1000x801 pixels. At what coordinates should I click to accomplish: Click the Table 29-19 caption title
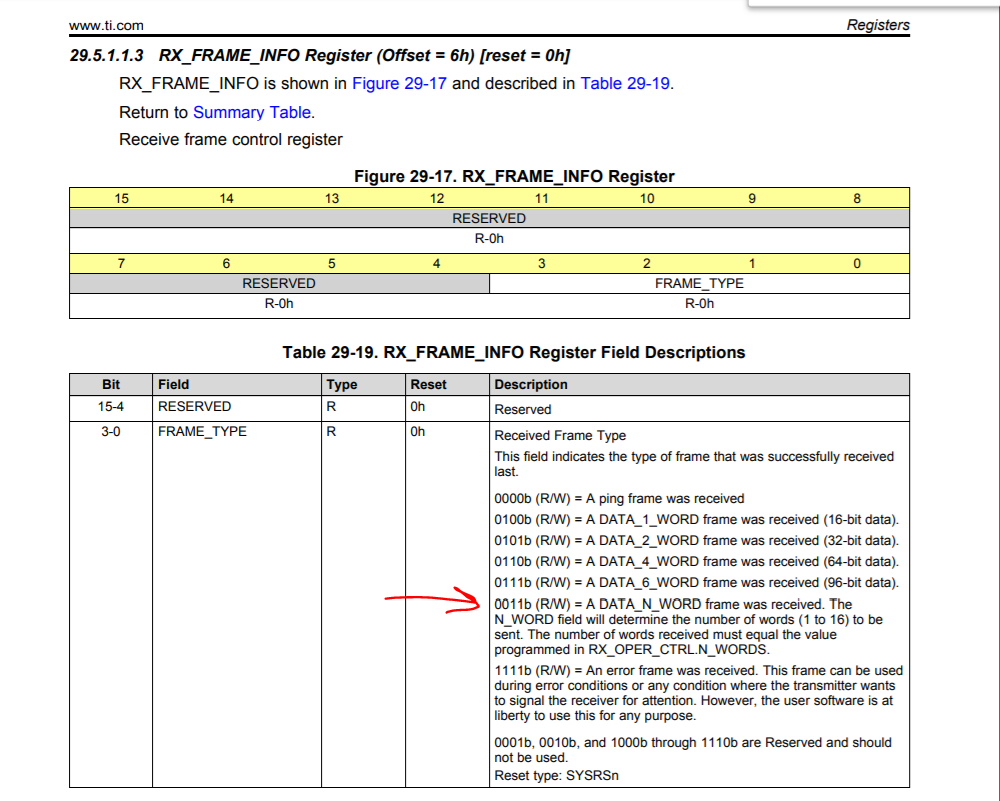click(514, 353)
